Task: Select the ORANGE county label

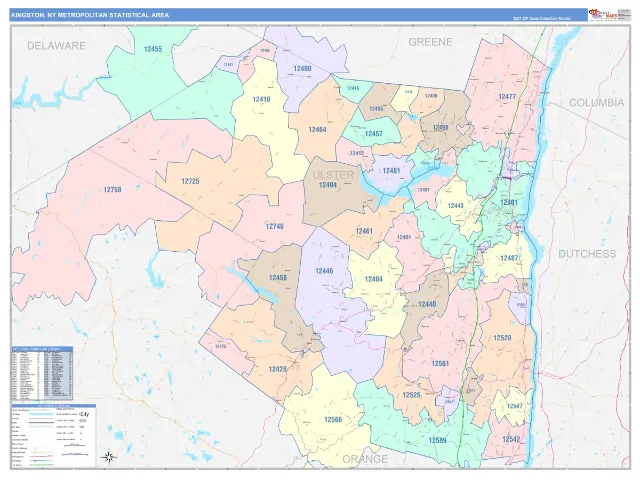Action: pyautogui.click(x=365, y=459)
